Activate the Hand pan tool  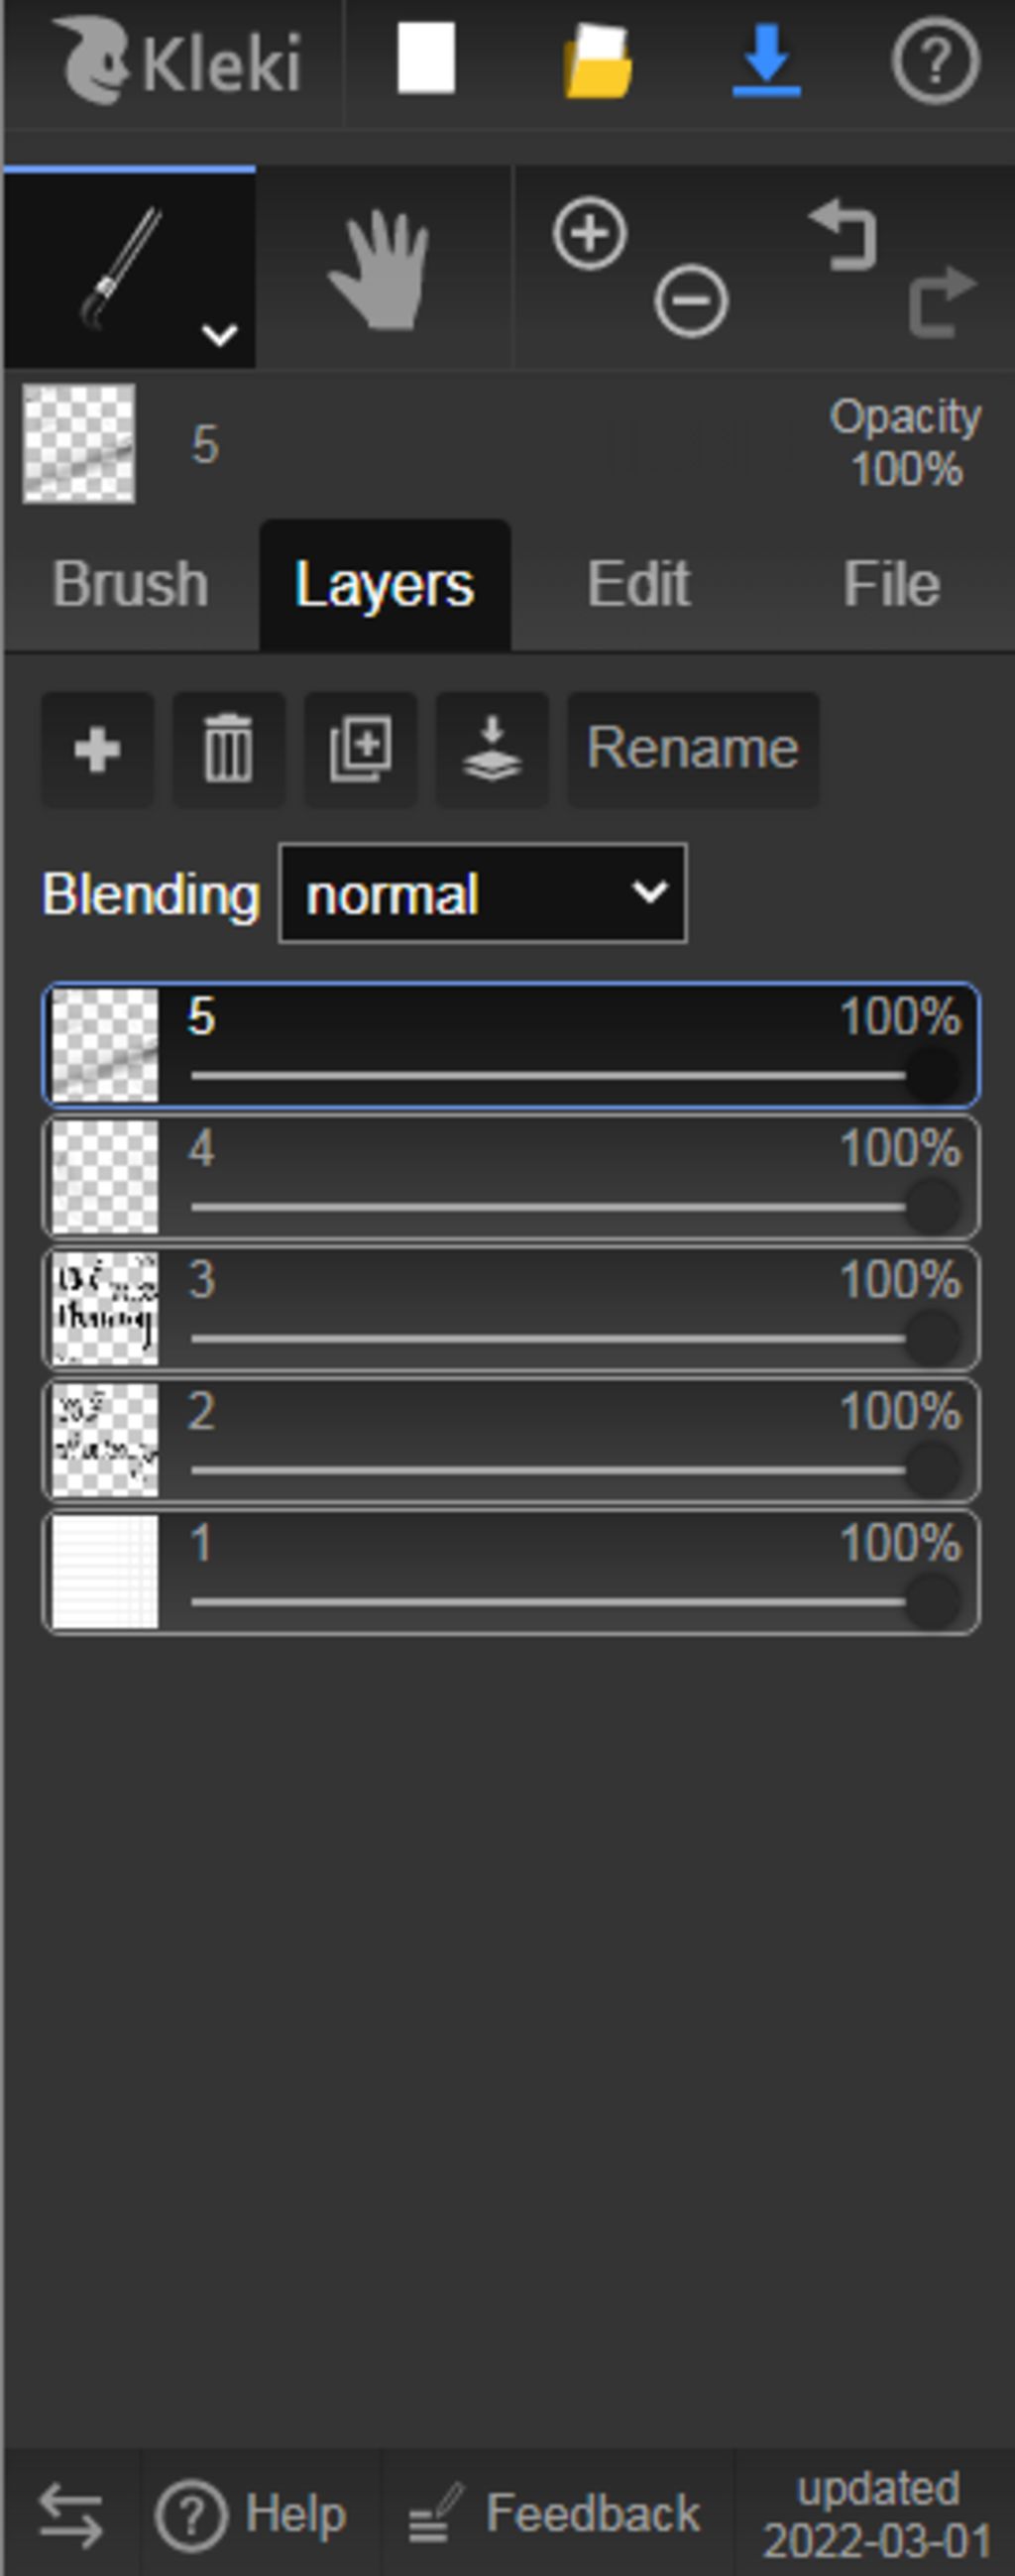coord(381,269)
